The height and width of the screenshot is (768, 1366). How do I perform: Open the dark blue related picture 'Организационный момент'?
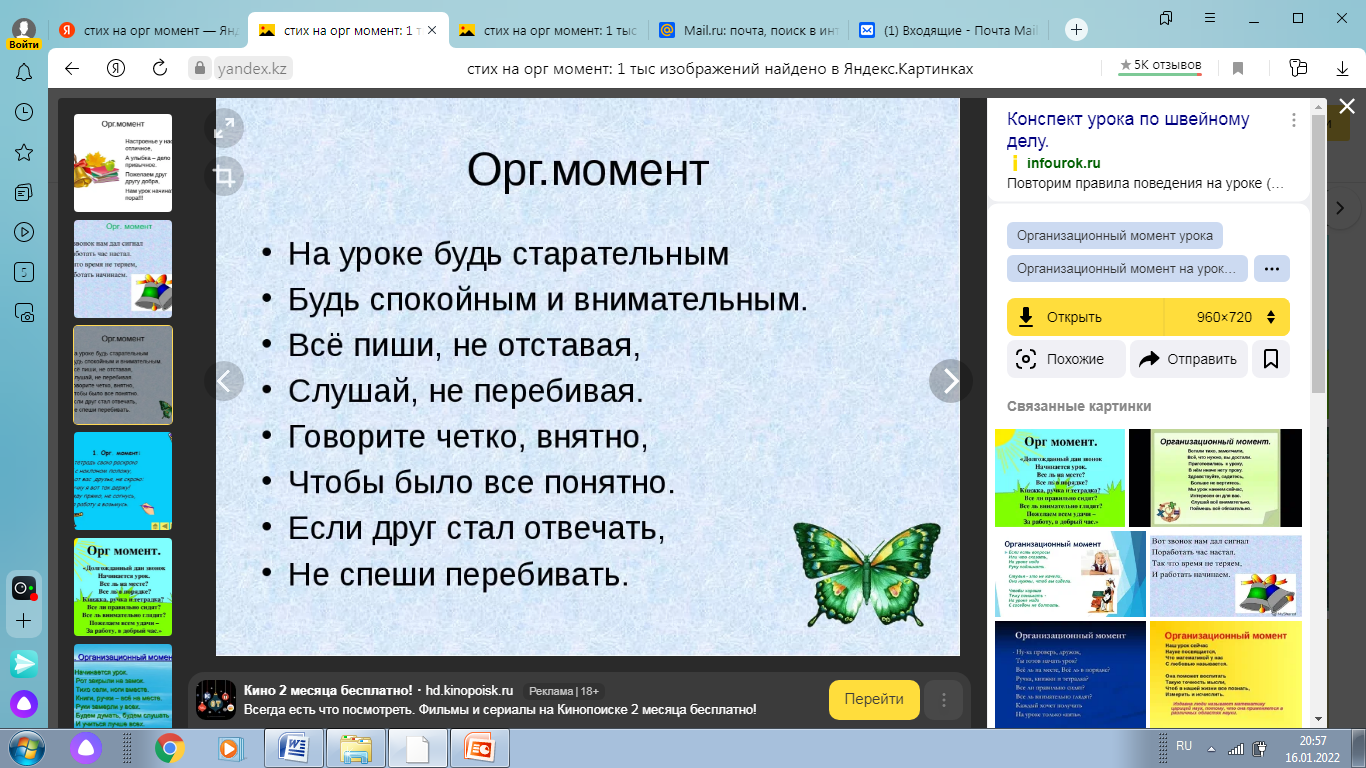[x=1070, y=674]
